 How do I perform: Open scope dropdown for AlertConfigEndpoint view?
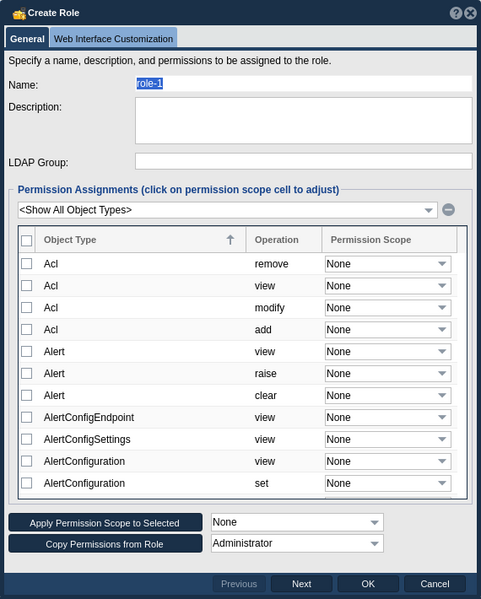point(388,418)
